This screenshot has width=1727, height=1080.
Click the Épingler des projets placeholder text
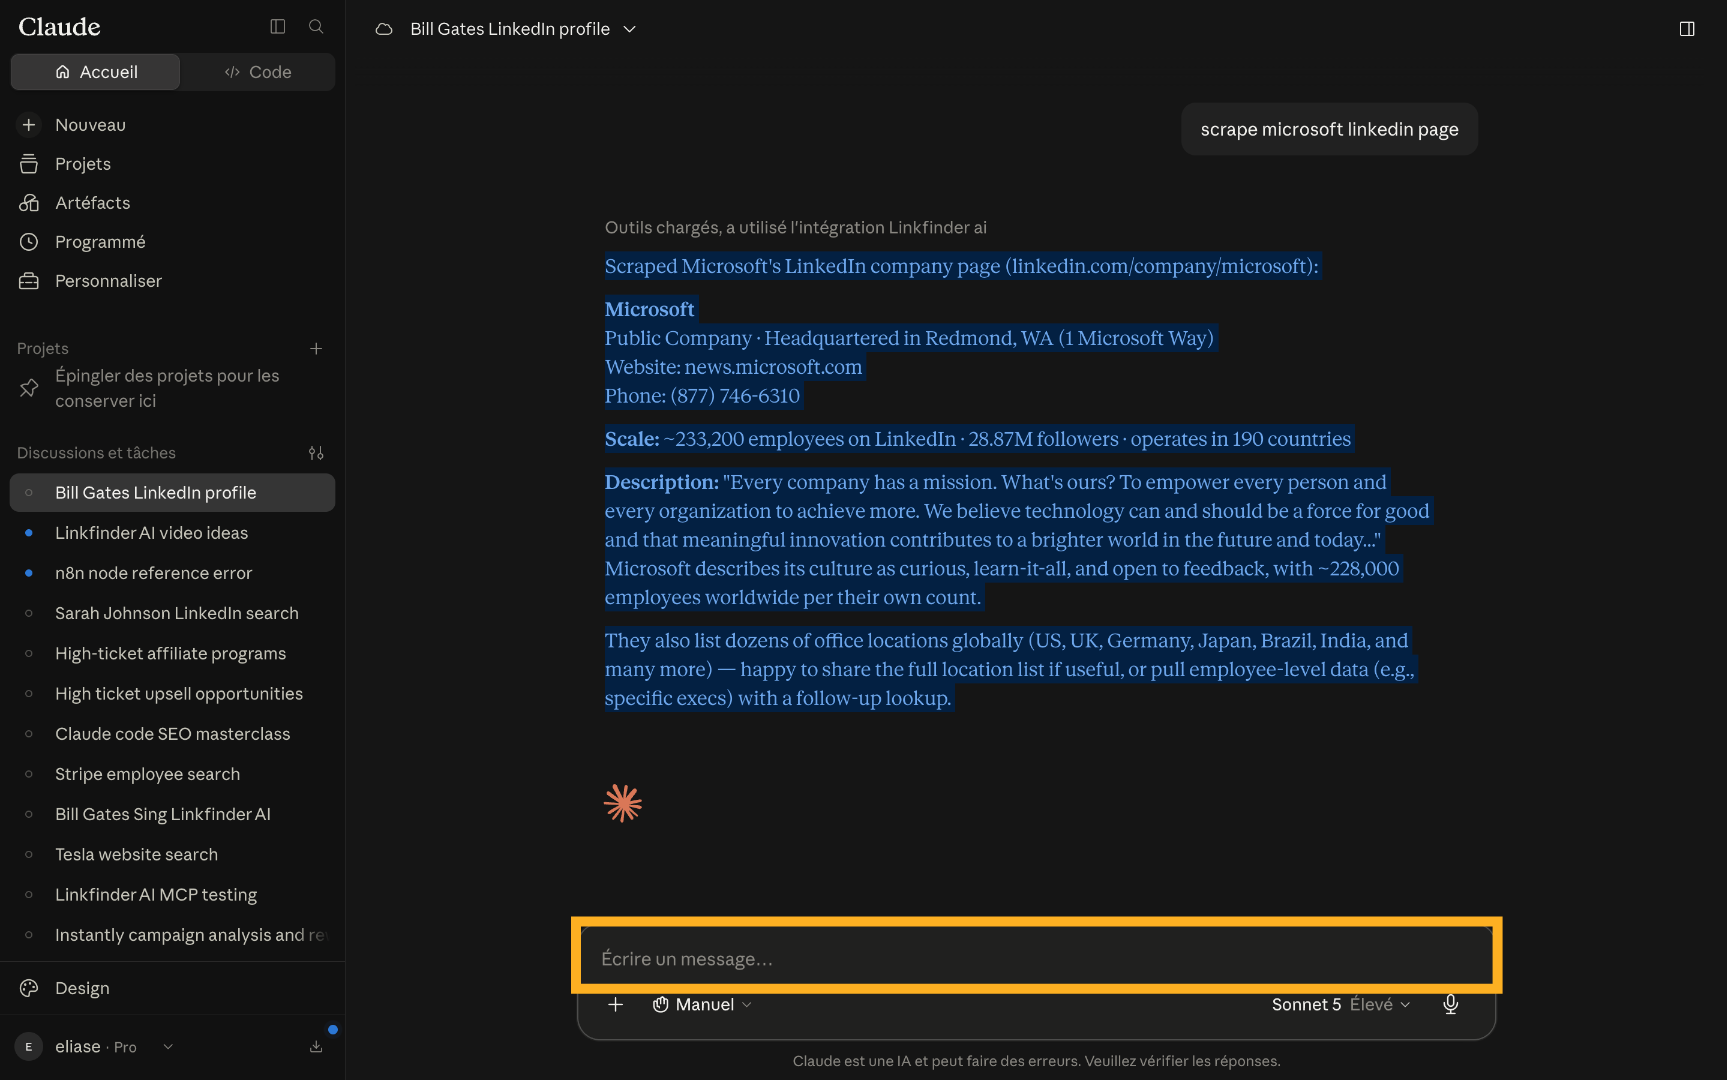pyautogui.click(x=167, y=388)
